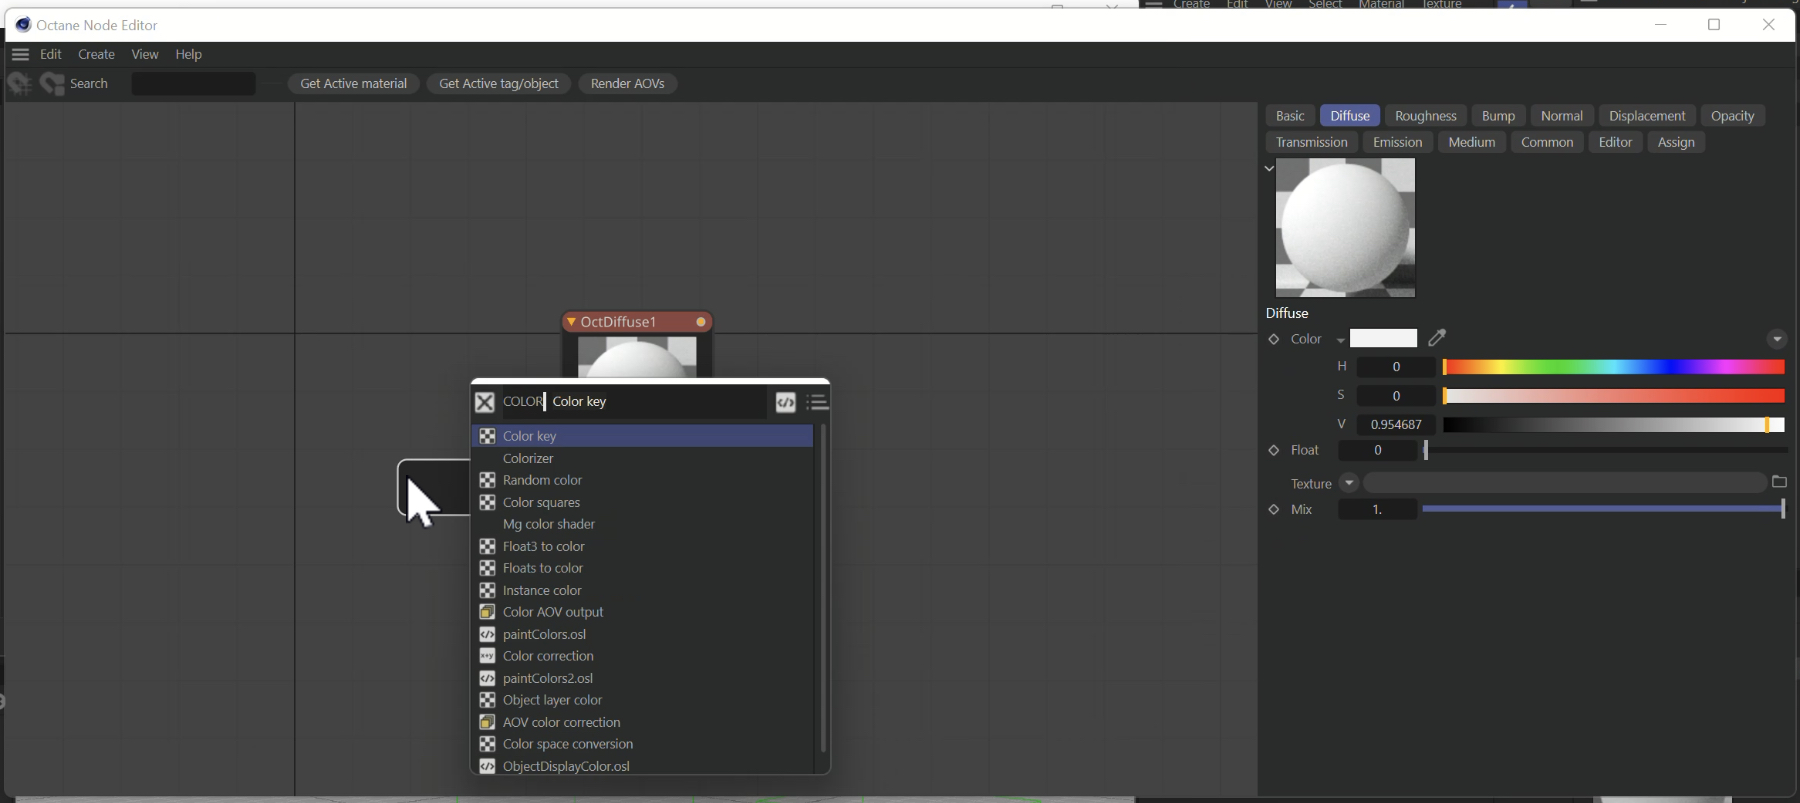
Task: Click the Color key checker icon
Action: (488, 436)
